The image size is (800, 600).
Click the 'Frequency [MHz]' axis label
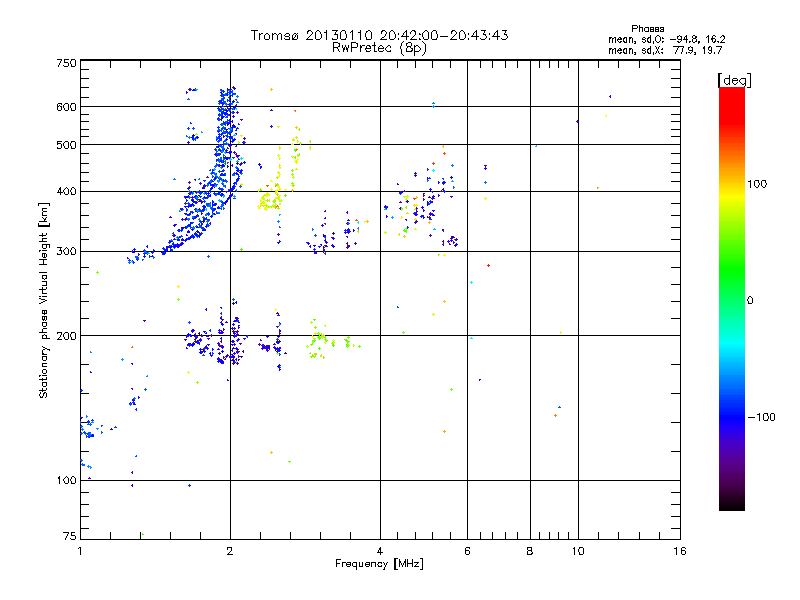coord(379,564)
